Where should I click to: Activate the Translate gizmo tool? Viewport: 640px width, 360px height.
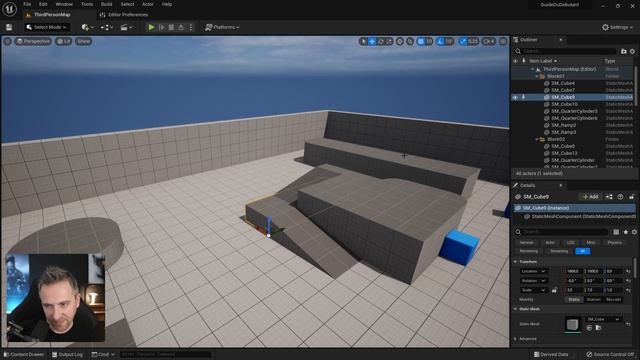click(x=372, y=41)
